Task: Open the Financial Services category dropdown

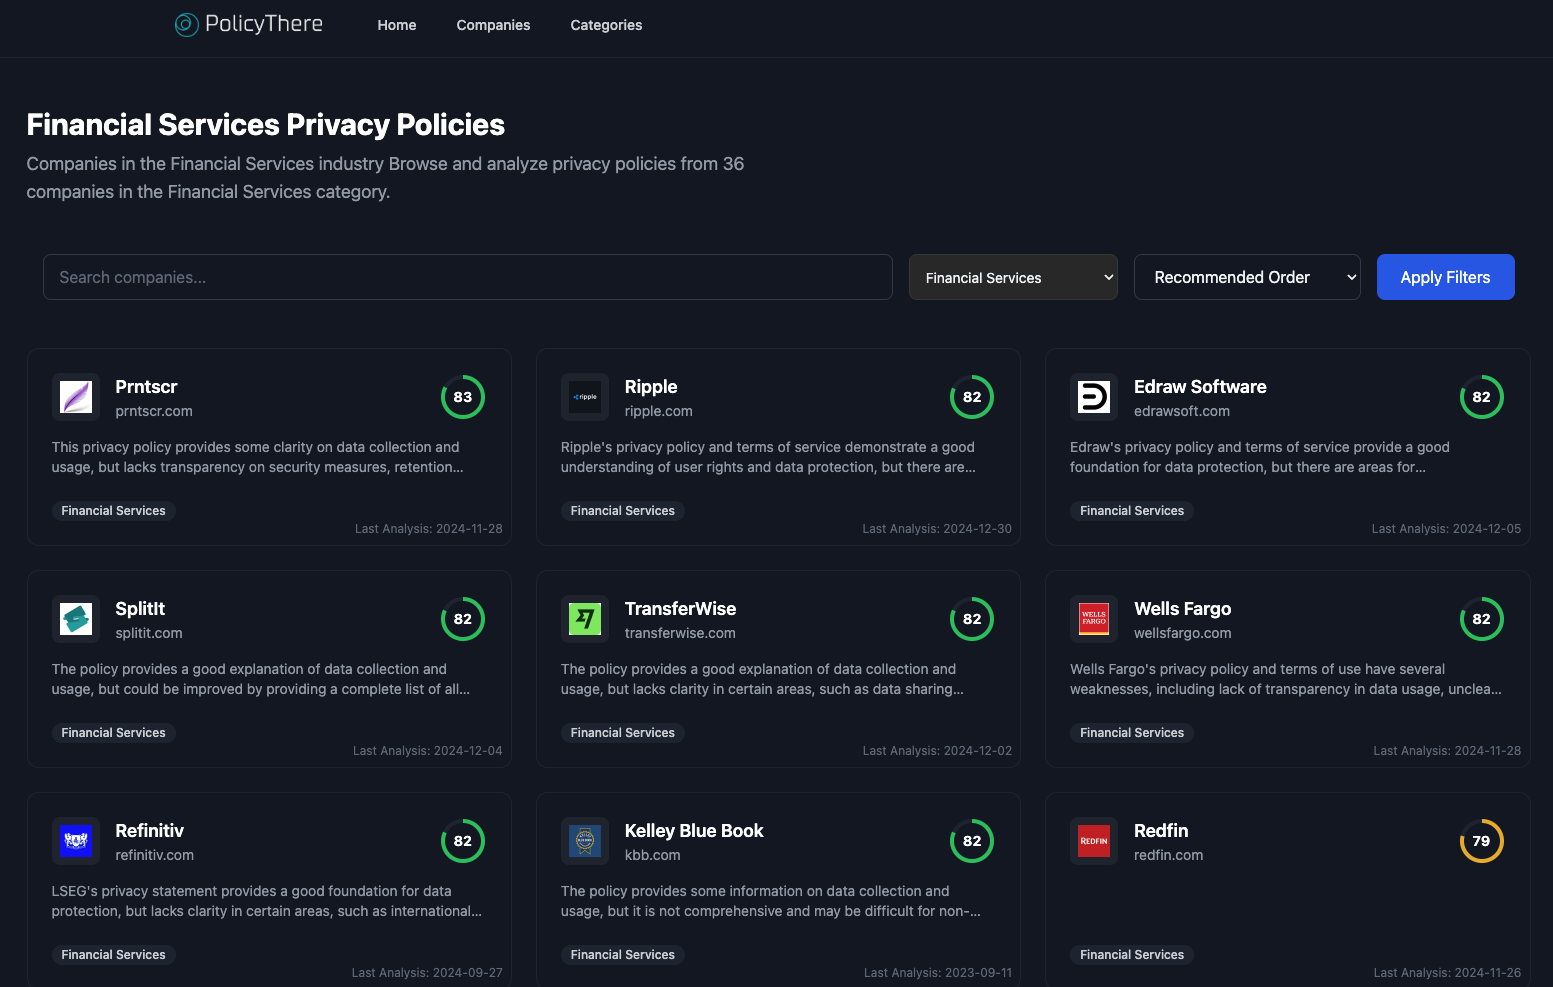Action: point(1013,277)
